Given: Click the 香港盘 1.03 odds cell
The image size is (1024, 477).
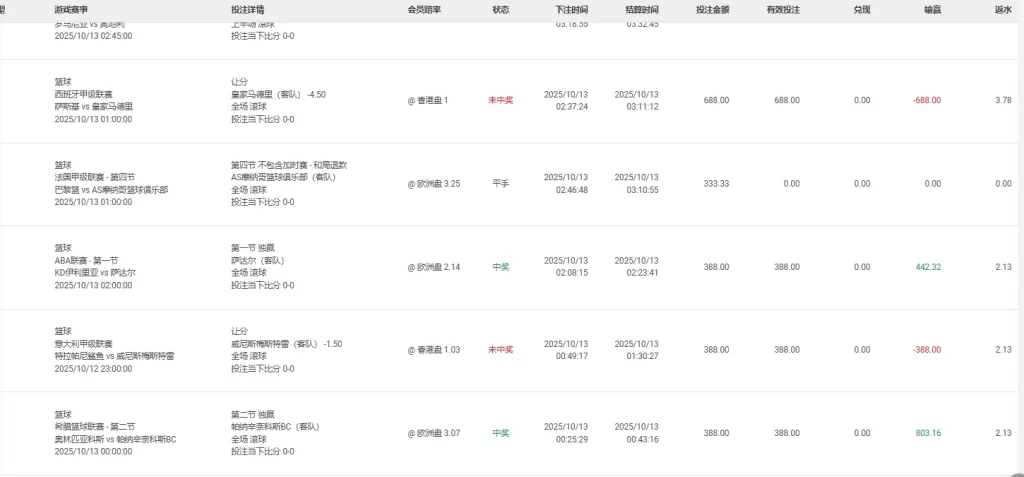Looking at the screenshot, I should 434,350.
